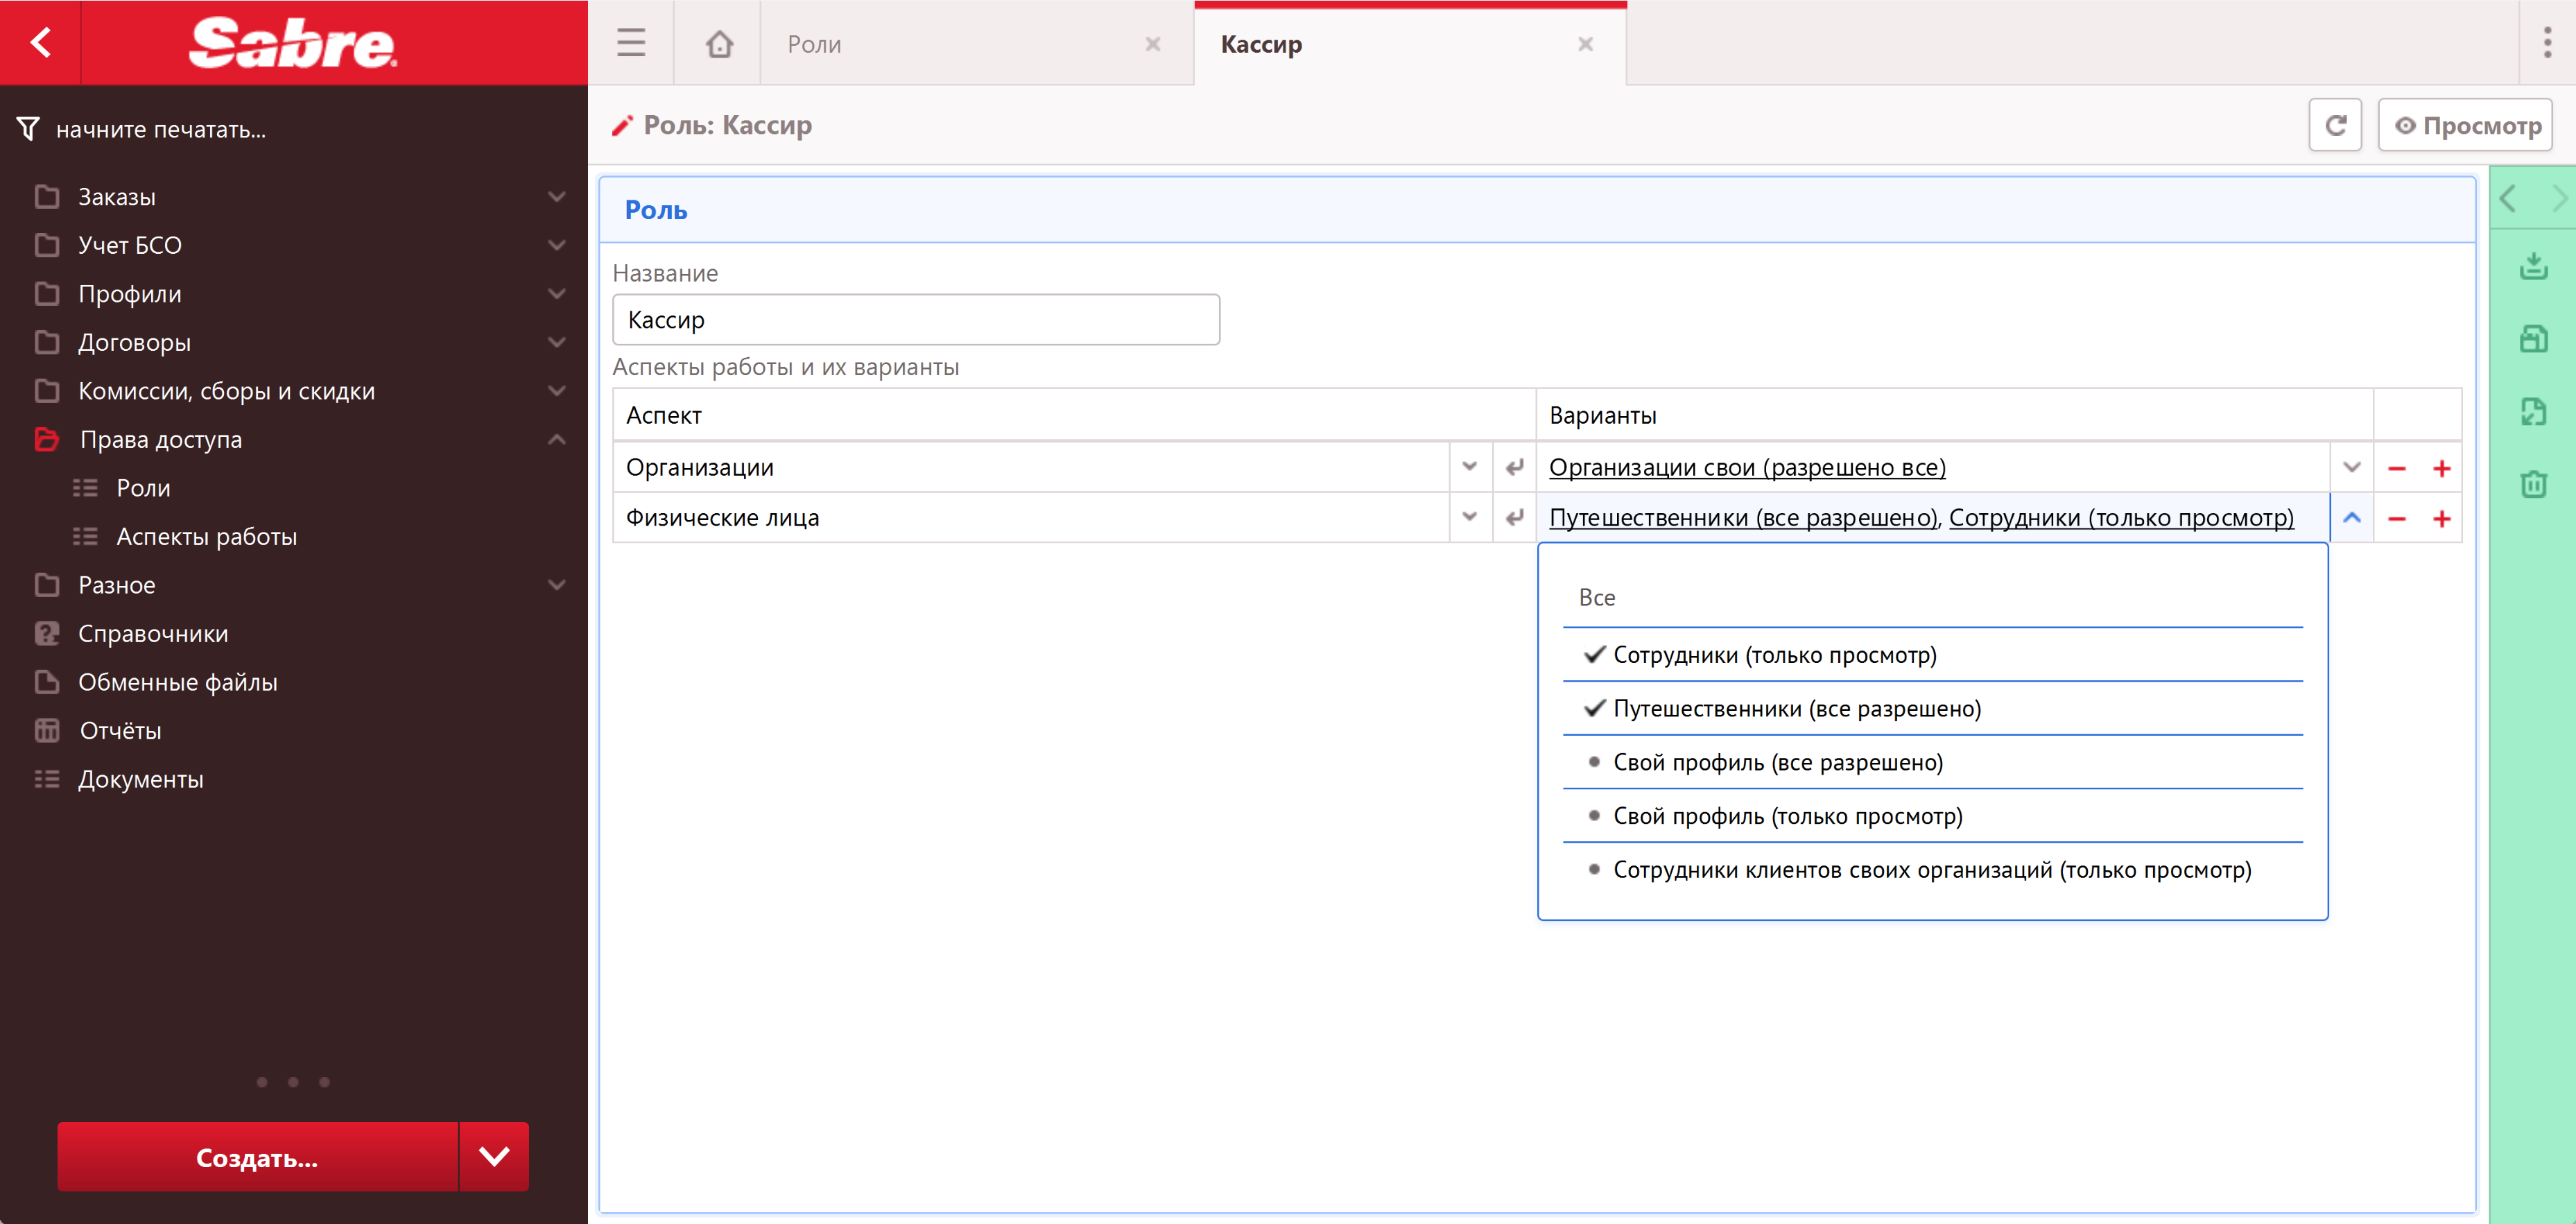Go to the home tab icon
The width and height of the screenshot is (2576, 1224).
pyautogui.click(x=718, y=44)
